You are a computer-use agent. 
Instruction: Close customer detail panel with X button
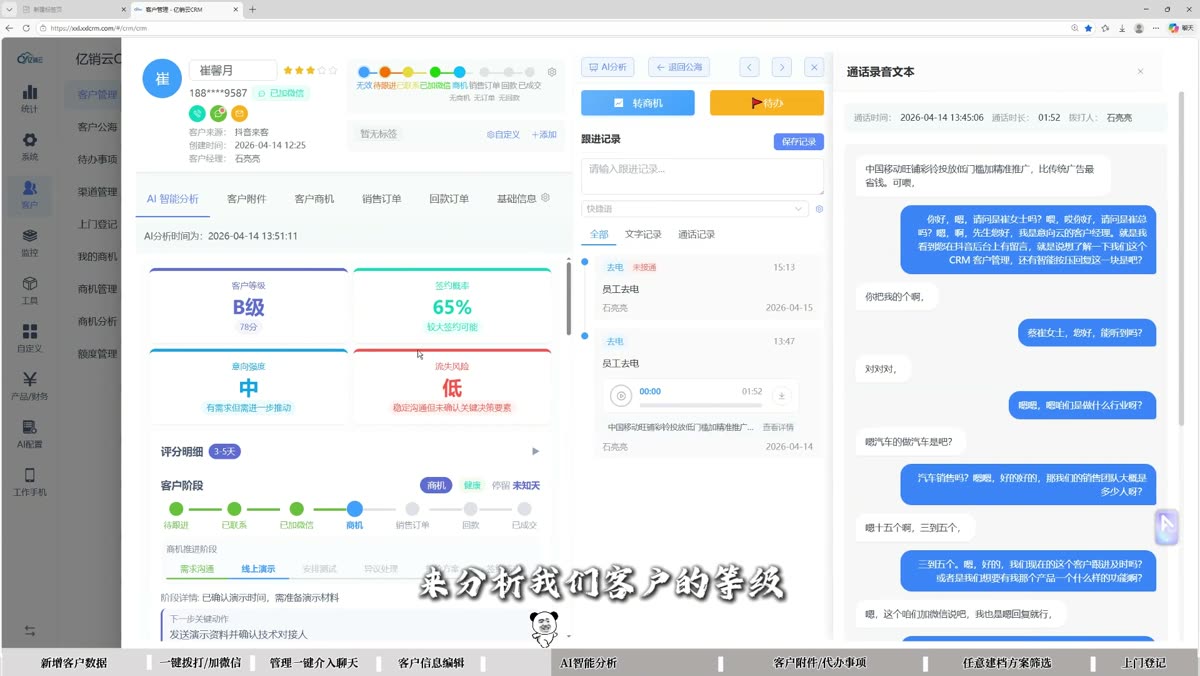[x=814, y=67]
